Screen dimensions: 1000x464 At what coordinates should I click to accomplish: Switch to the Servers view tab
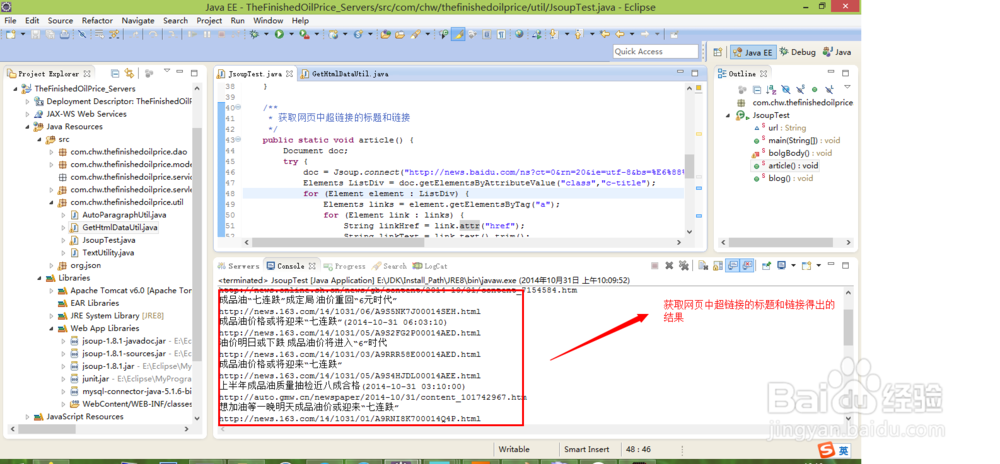[239, 266]
